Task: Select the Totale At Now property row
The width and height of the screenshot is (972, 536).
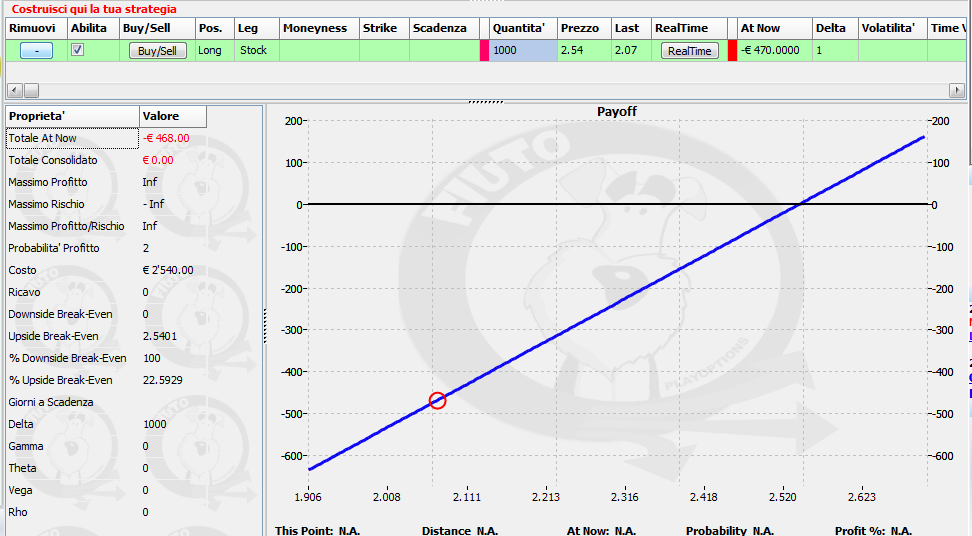Action: 106,138
